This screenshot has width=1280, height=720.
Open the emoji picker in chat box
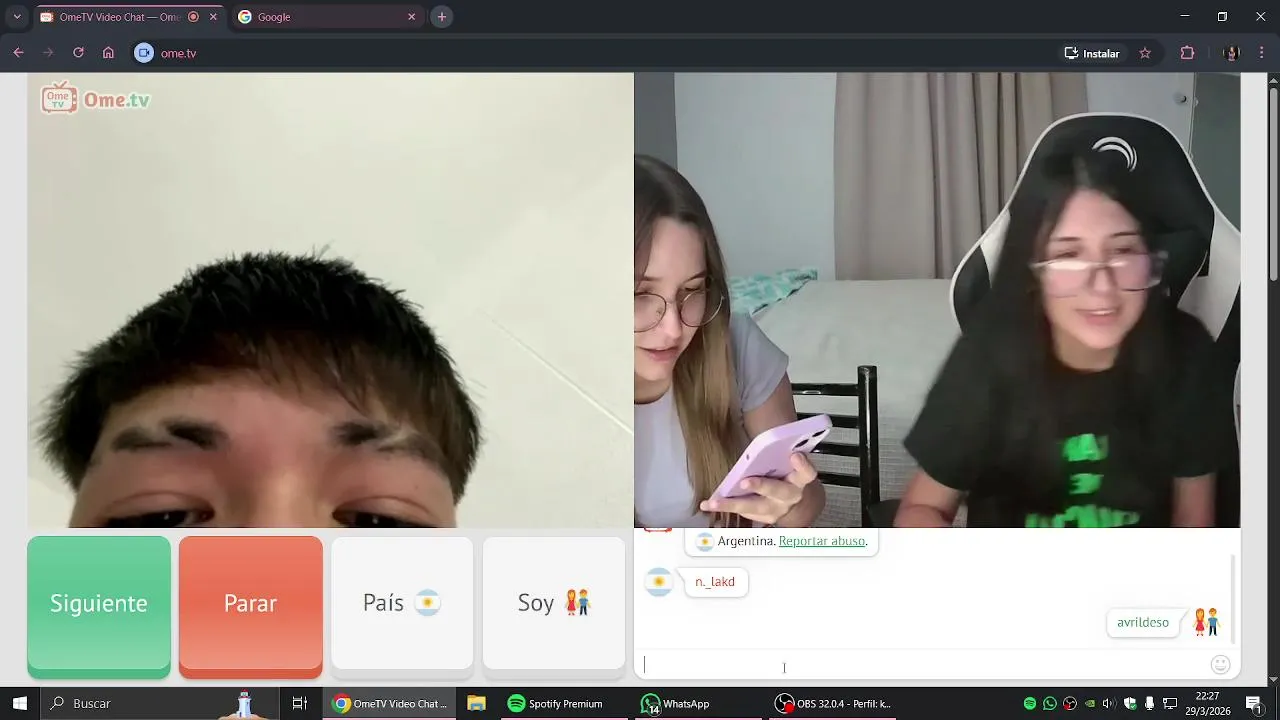point(1220,664)
